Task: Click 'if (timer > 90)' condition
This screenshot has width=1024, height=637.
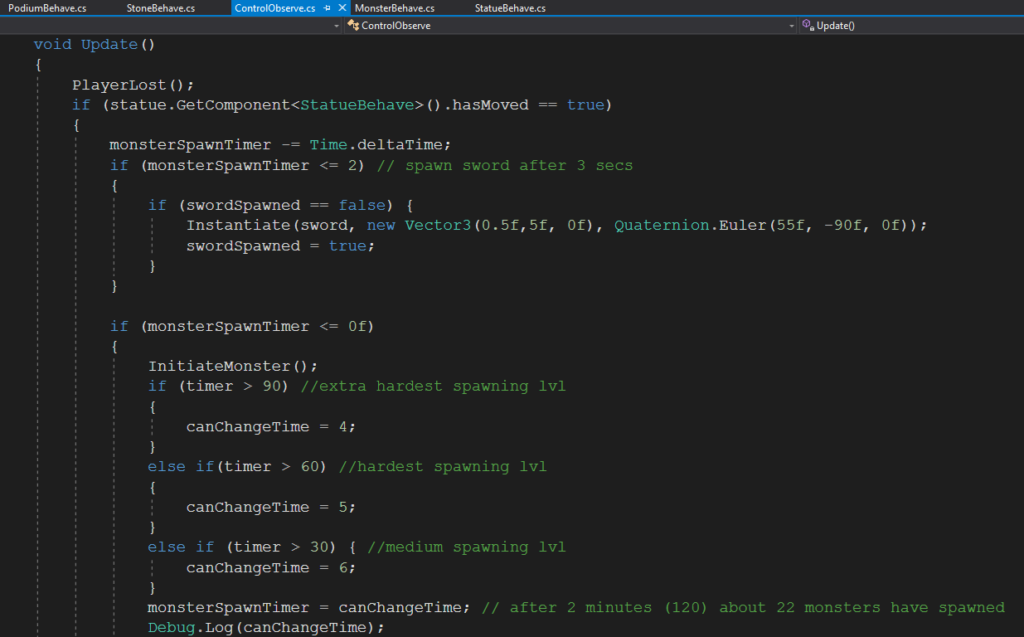Action: 218,386
